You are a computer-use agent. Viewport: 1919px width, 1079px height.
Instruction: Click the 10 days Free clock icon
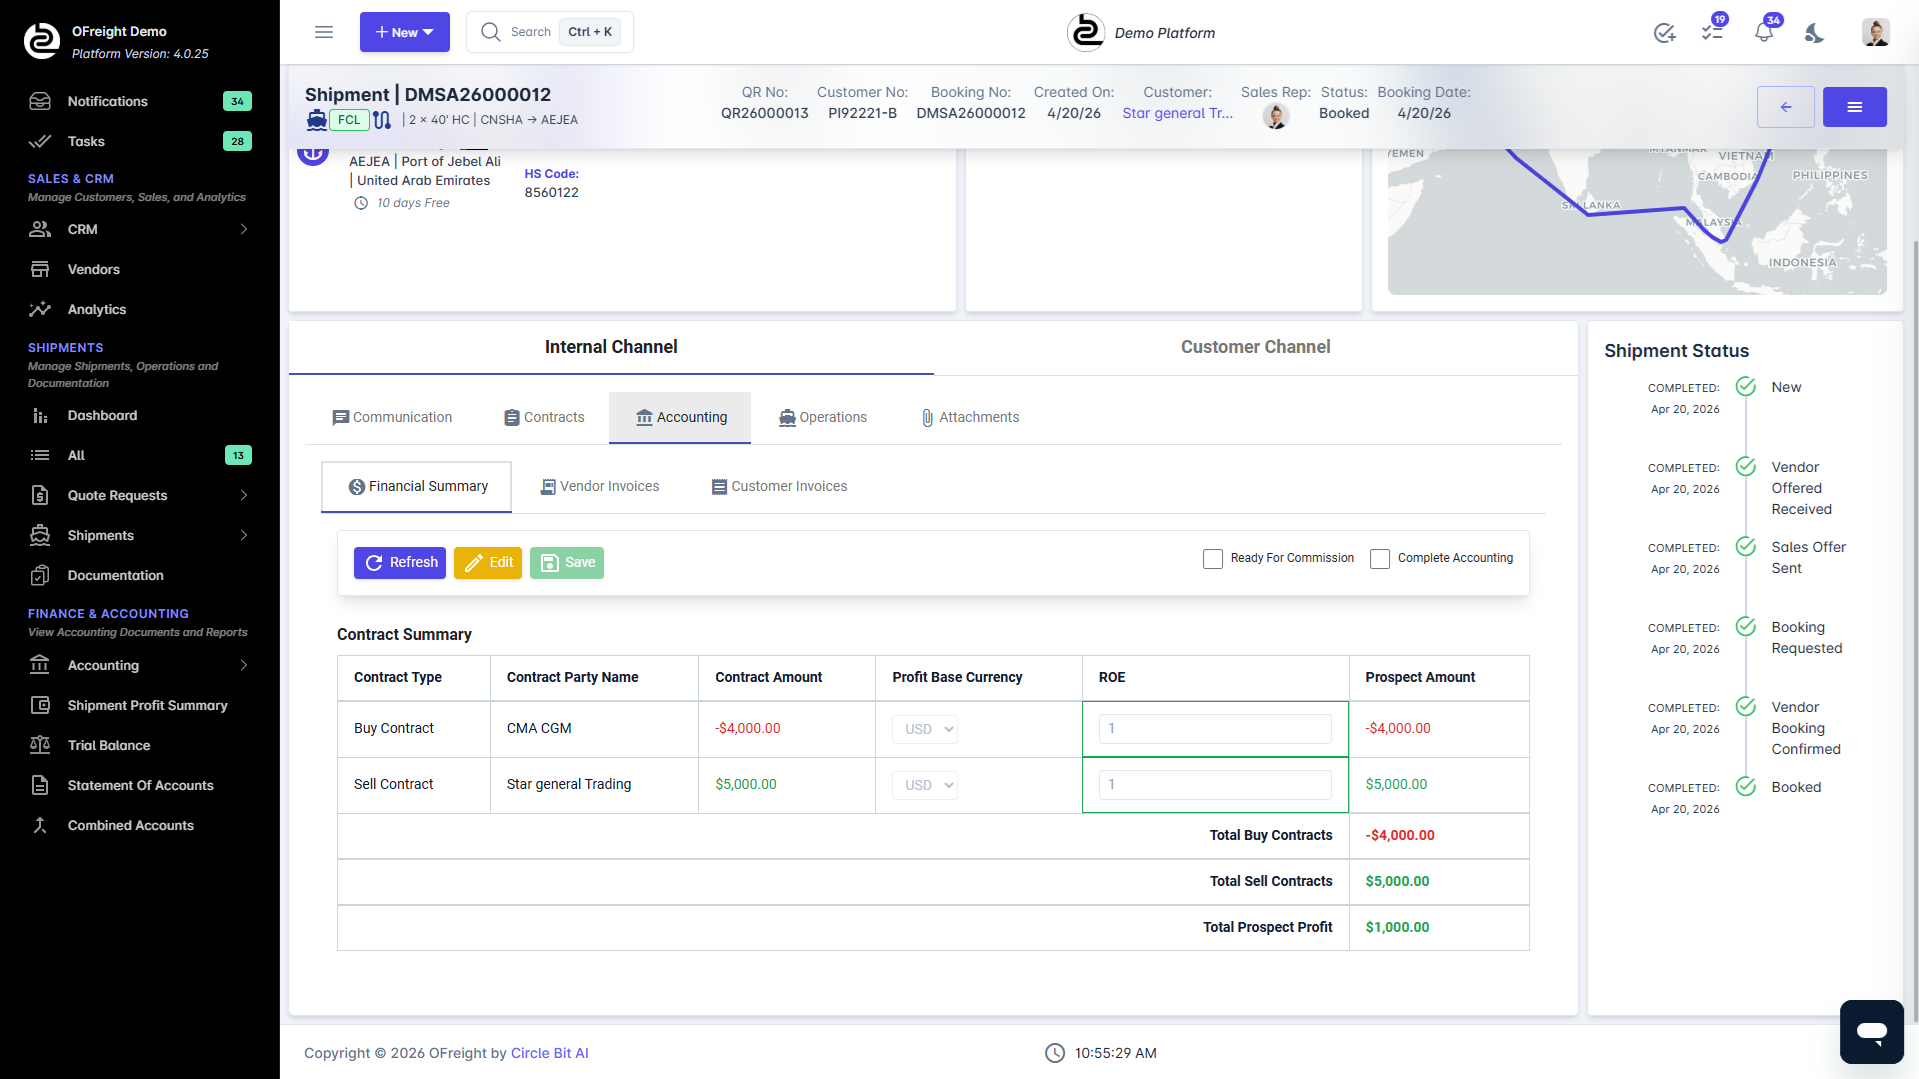coord(361,203)
